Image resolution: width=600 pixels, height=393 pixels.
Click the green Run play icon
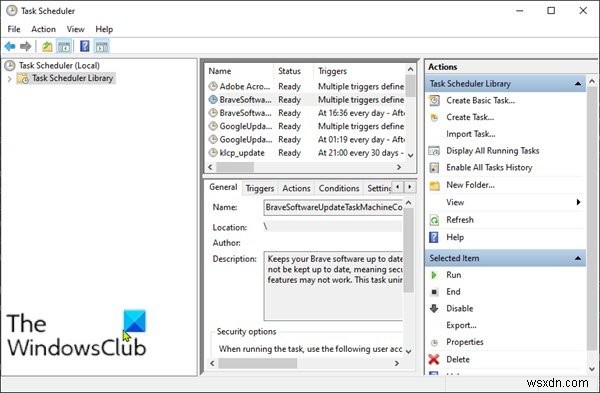(434, 275)
